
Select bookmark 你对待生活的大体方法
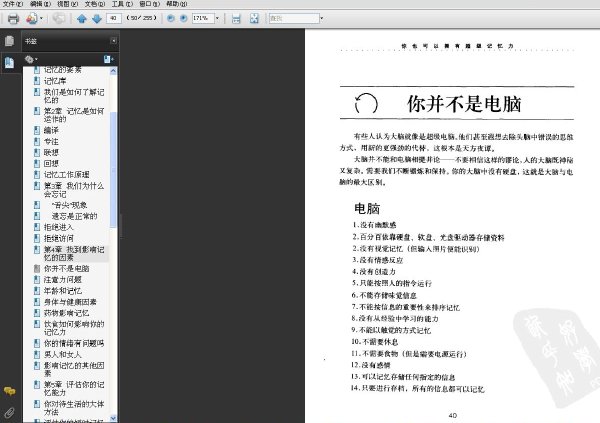pyautogui.click(x=74, y=408)
